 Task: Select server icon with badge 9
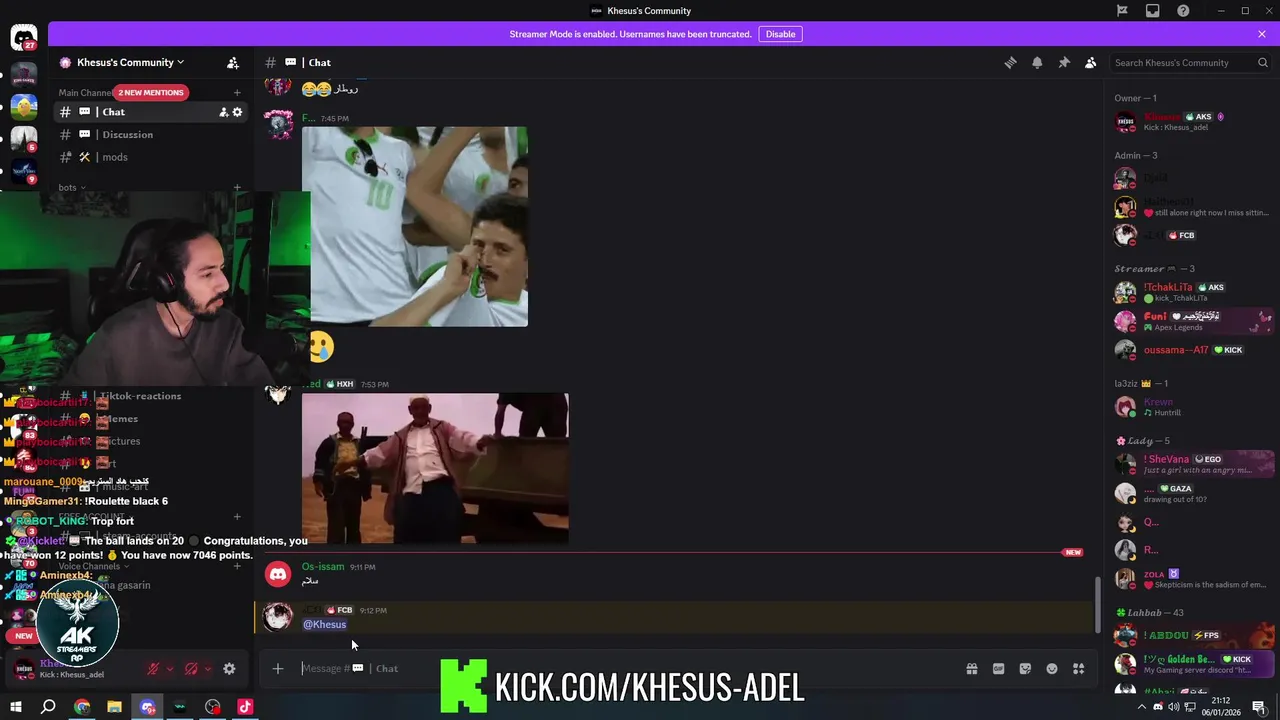click(23, 170)
